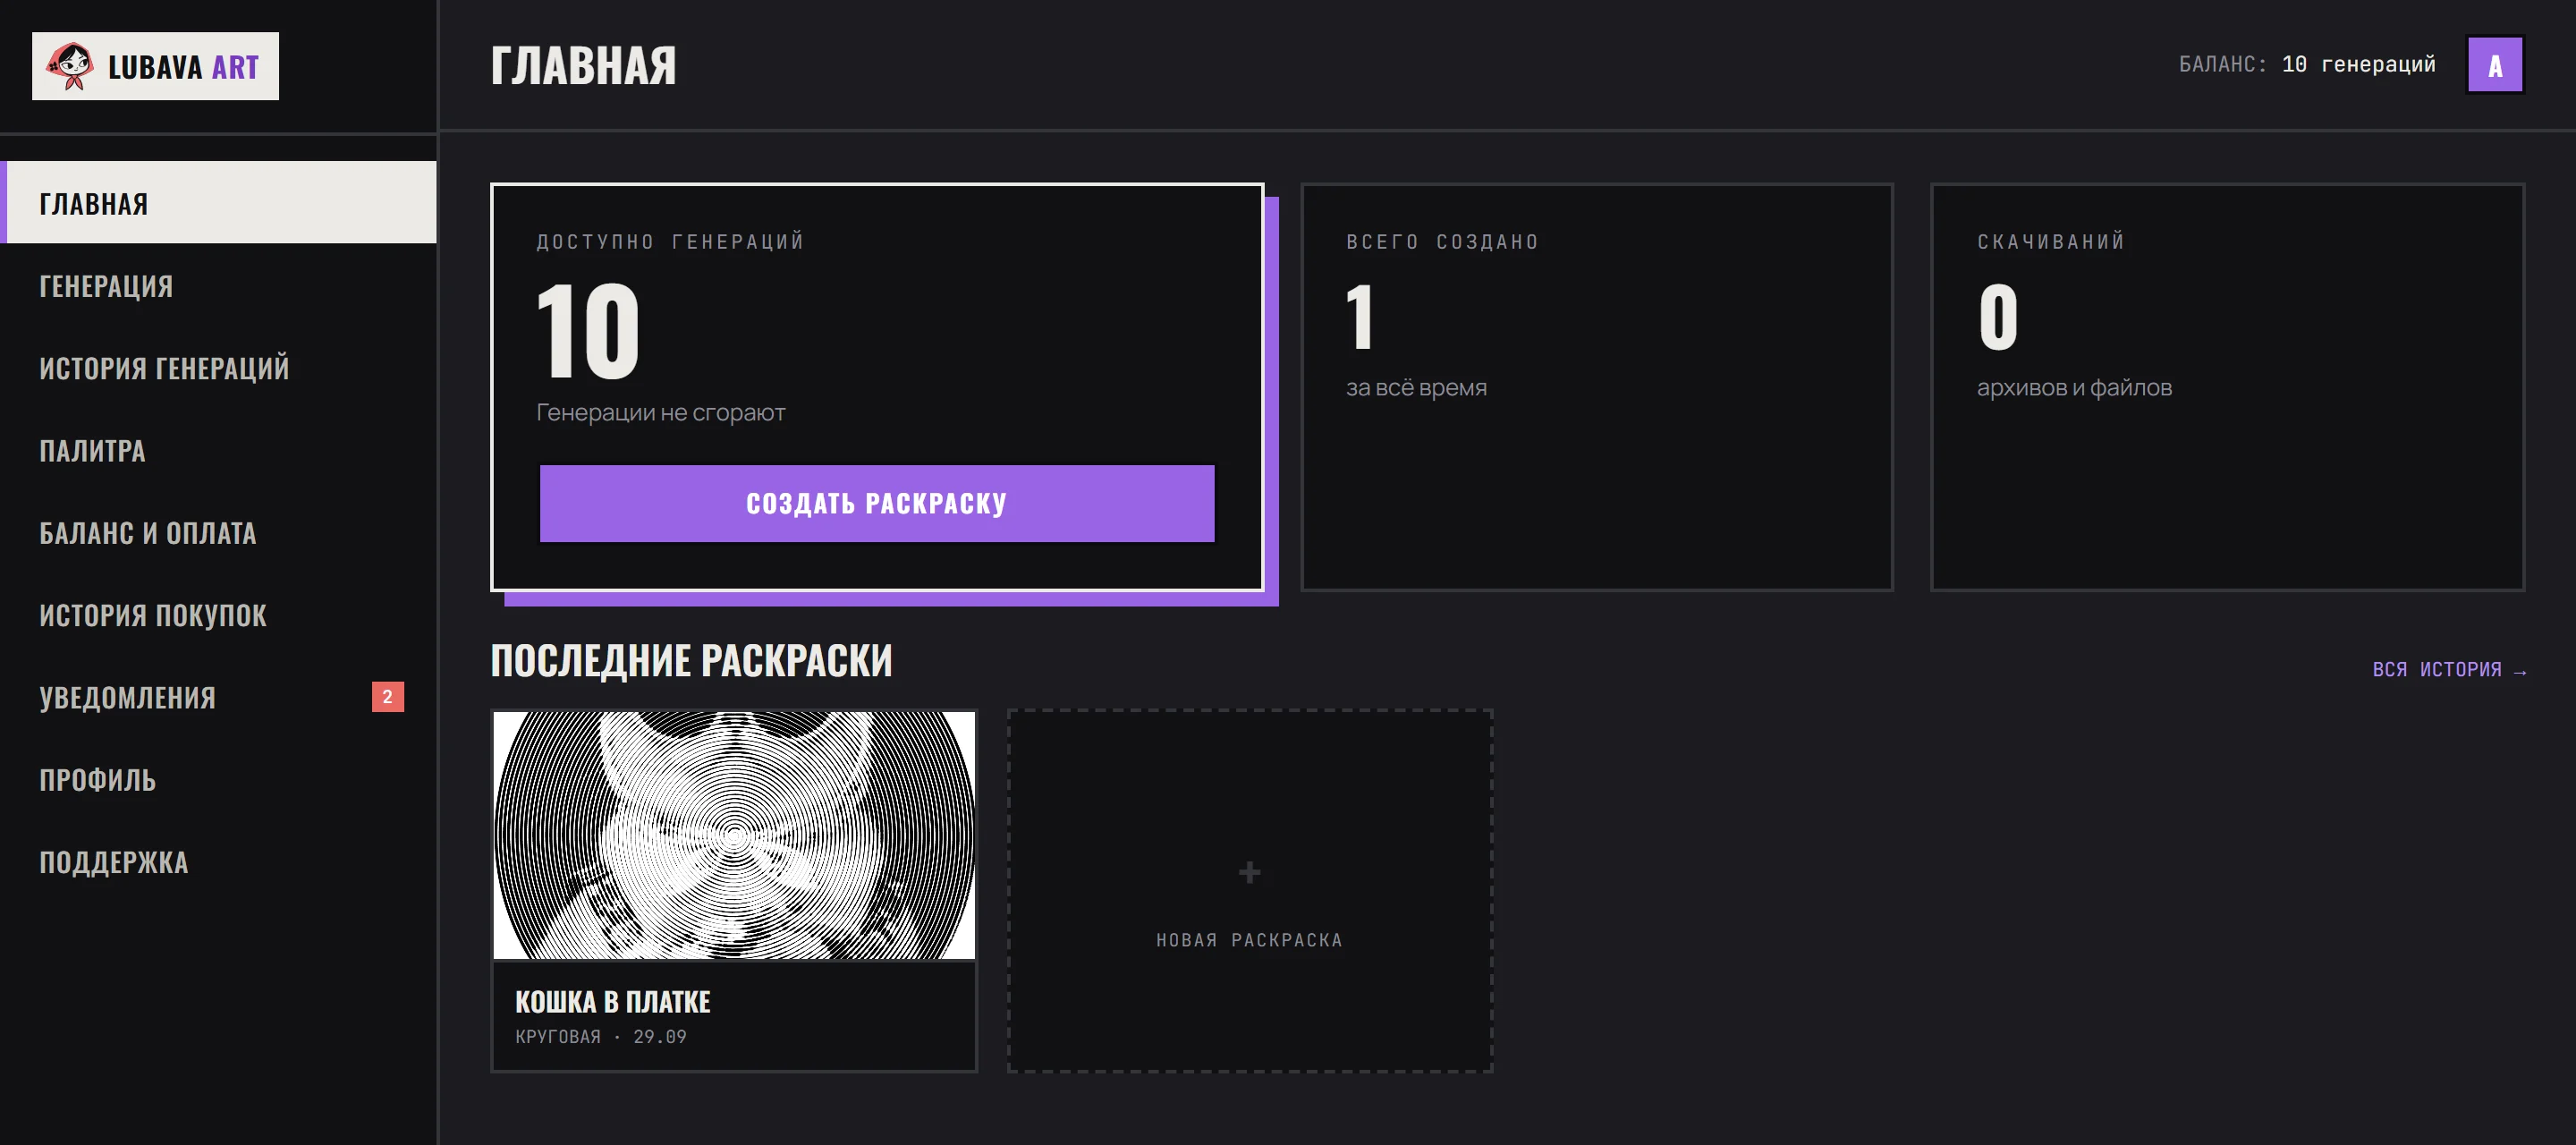Click the Lubava Art logo

pos(155,66)
